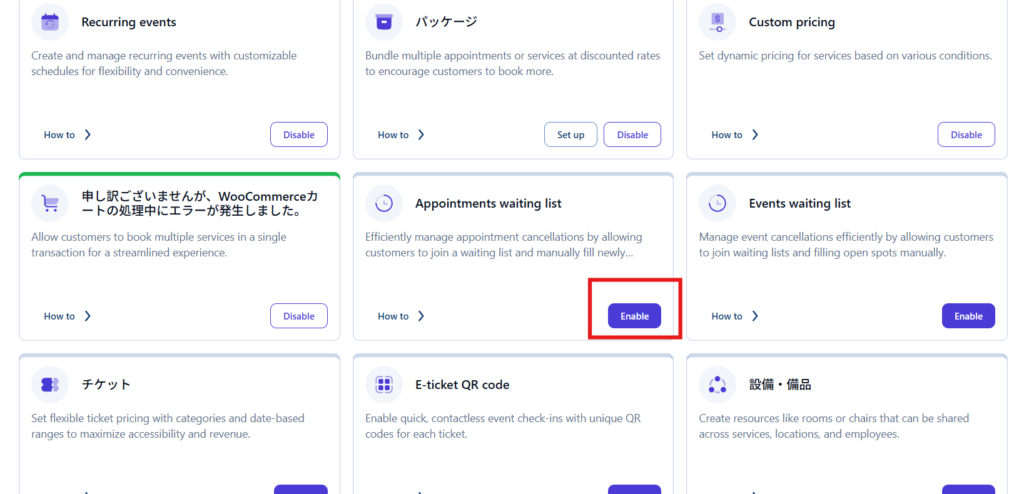Open How to for Events waiting list
This screenshot has width=1024, height=494.
pos(734,316)
